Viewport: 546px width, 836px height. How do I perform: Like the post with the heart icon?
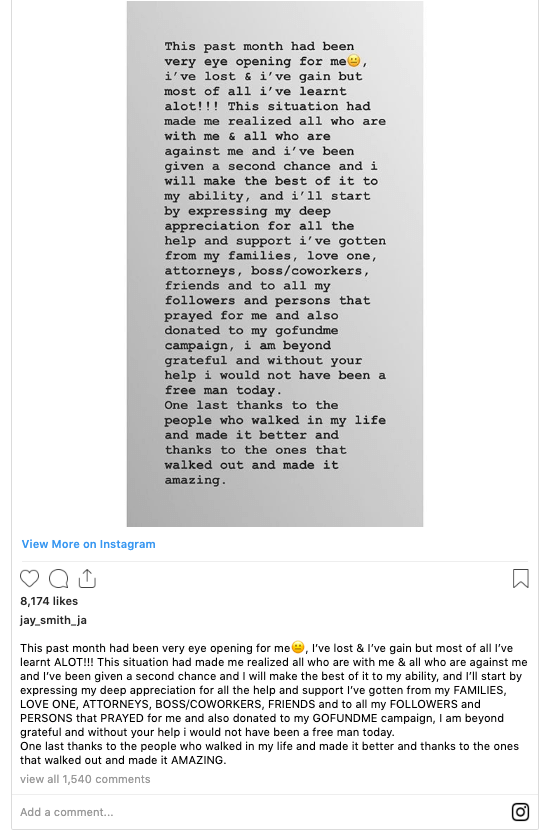[x=29, y=578]
